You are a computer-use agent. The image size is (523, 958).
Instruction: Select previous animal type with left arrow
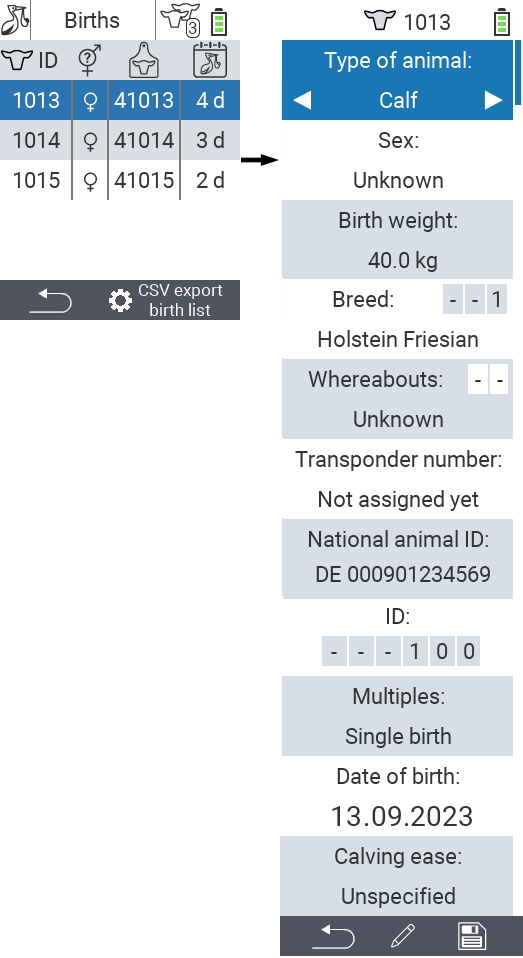[302, 100]
